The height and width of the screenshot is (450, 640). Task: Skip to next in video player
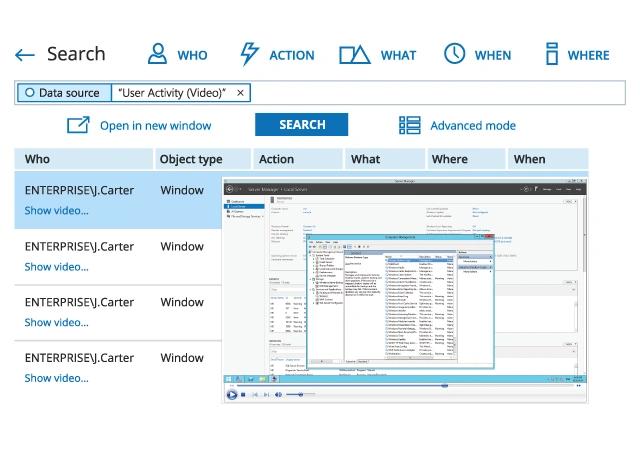[266, 394]
